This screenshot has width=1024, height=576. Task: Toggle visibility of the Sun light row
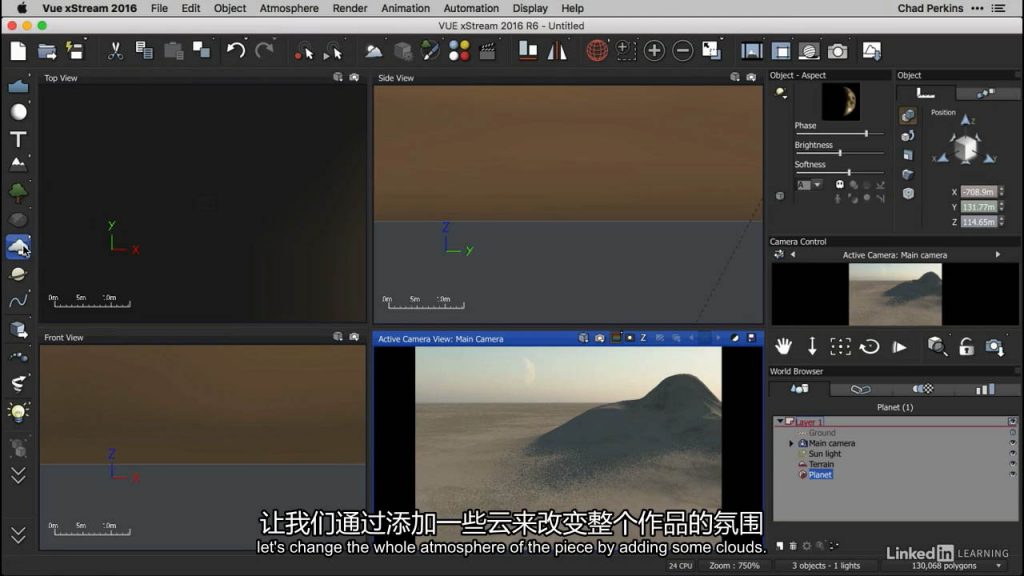point(1012,454)
